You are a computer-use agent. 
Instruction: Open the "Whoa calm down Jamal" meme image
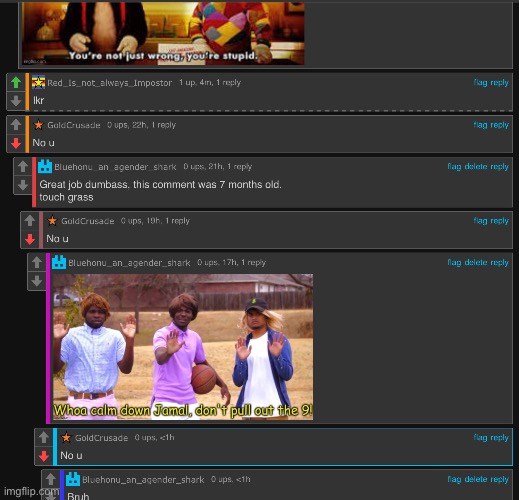click(183, 347)
